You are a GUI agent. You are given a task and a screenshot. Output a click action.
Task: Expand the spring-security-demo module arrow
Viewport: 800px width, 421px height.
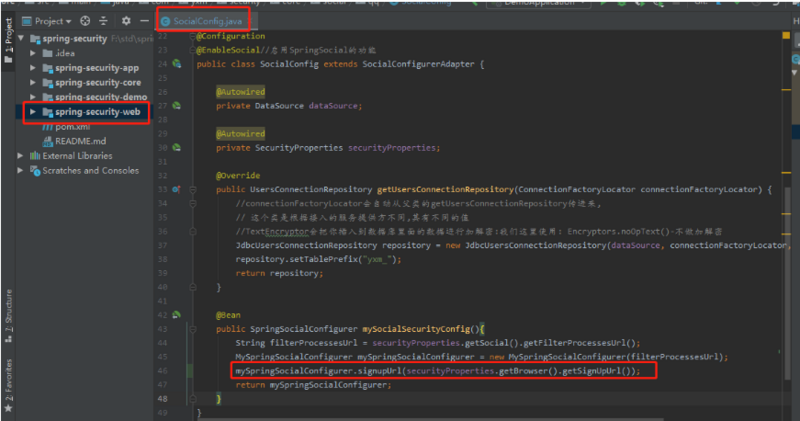tap(33, 96)
